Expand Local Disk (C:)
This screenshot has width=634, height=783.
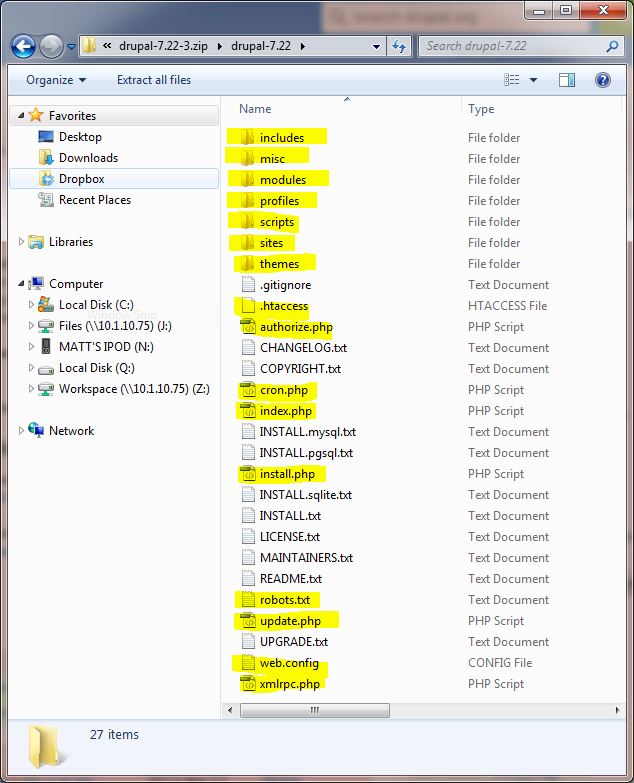click(x=31, y=305)
